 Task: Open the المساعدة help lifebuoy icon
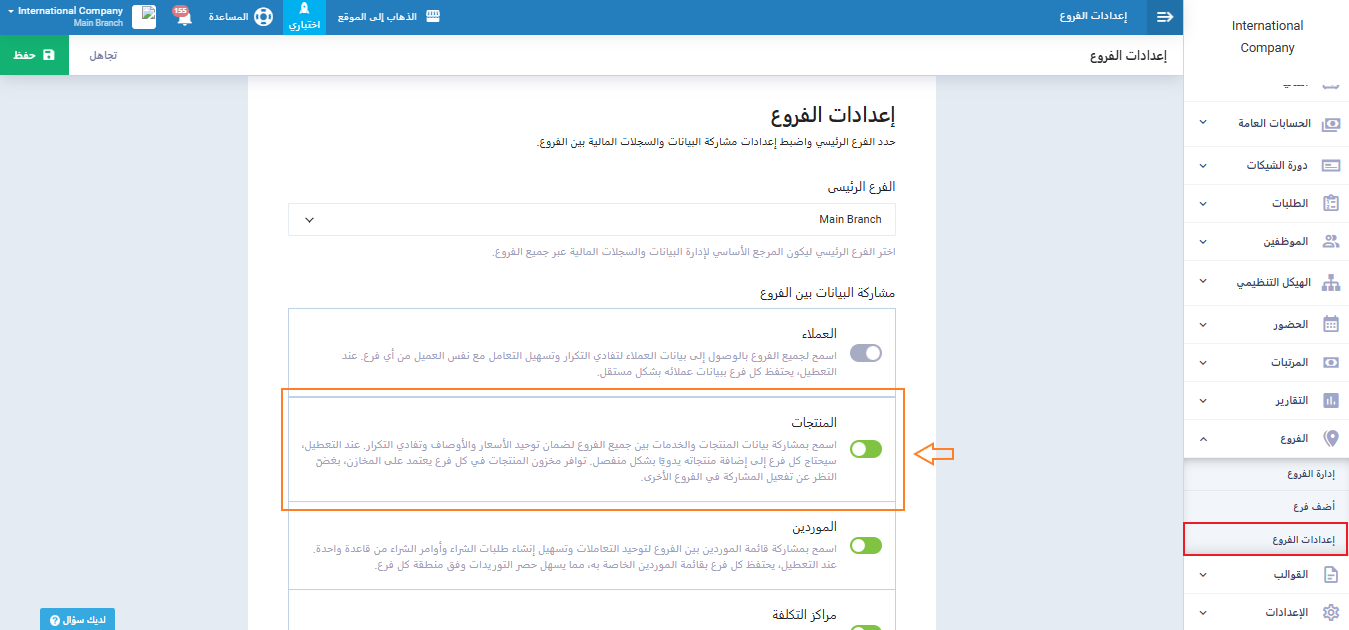point(263,17)
